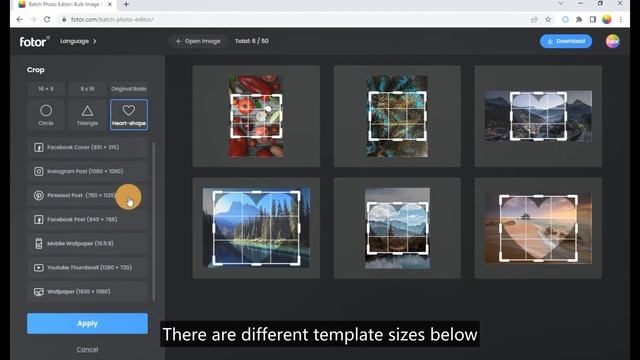640x360 pixels.
Task: Click the blue circular extension icon
Action: [565, 19]
